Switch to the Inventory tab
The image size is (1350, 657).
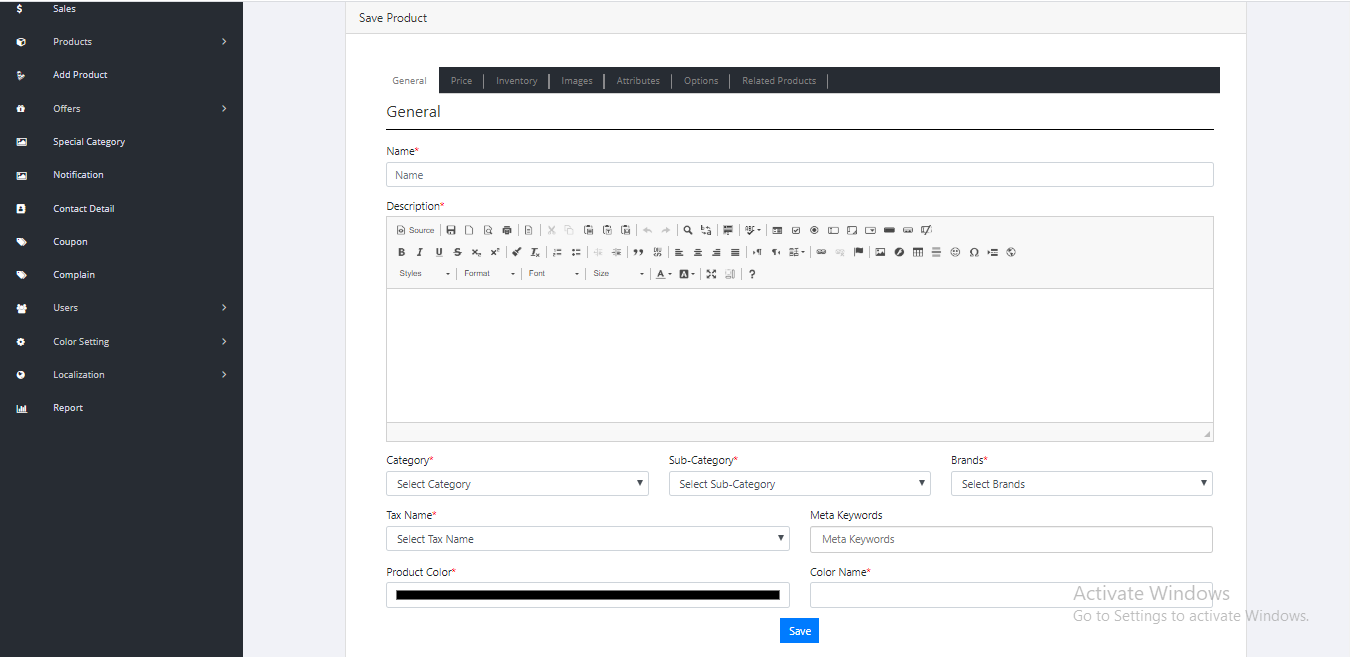(516, 81)
